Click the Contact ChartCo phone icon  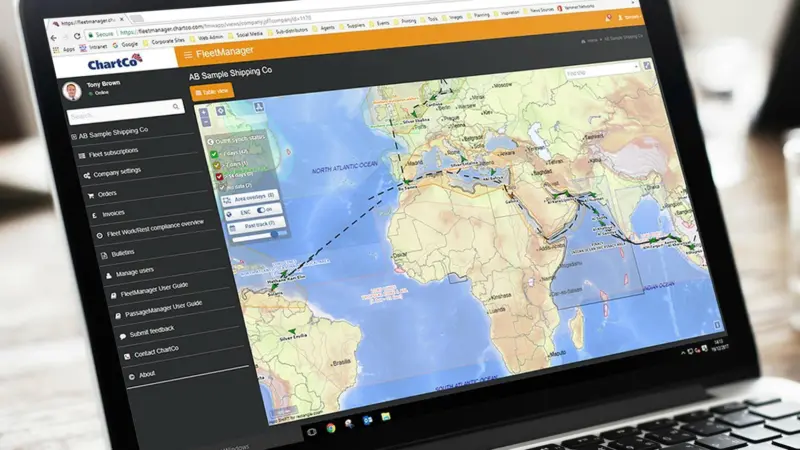pyautogui.click(x=127, y=356)
